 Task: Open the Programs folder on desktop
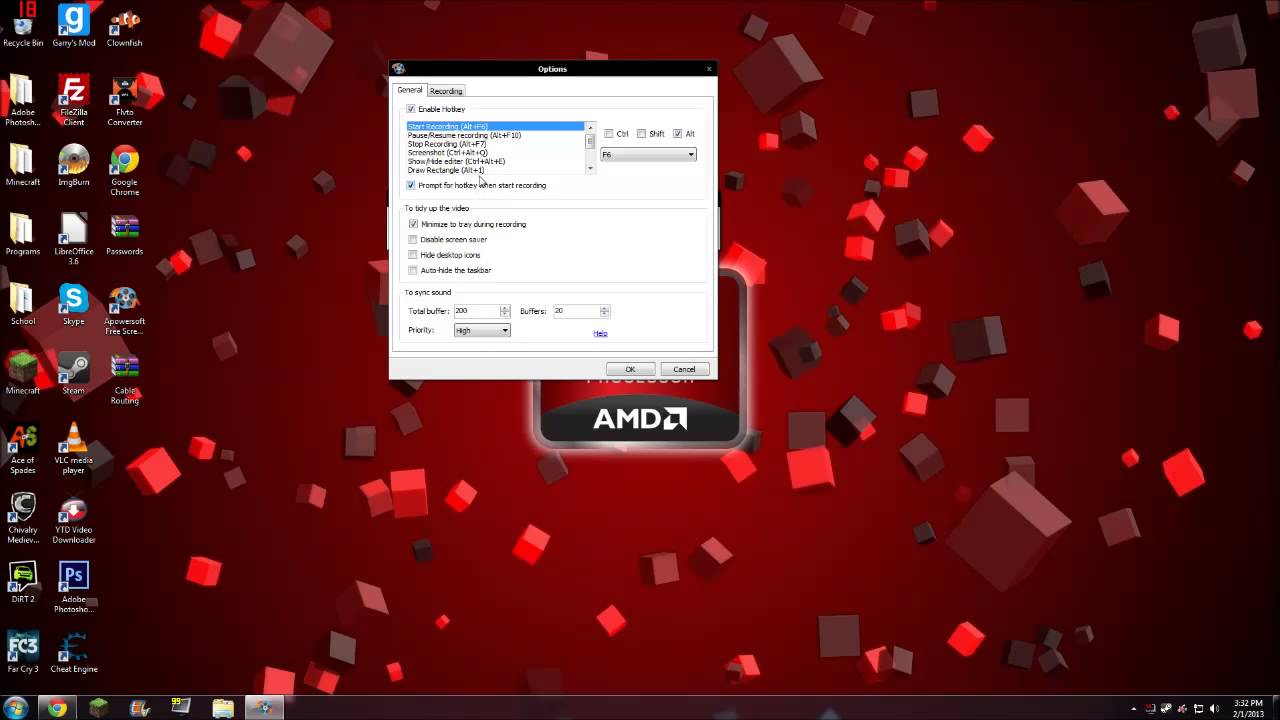coord(23,235)
